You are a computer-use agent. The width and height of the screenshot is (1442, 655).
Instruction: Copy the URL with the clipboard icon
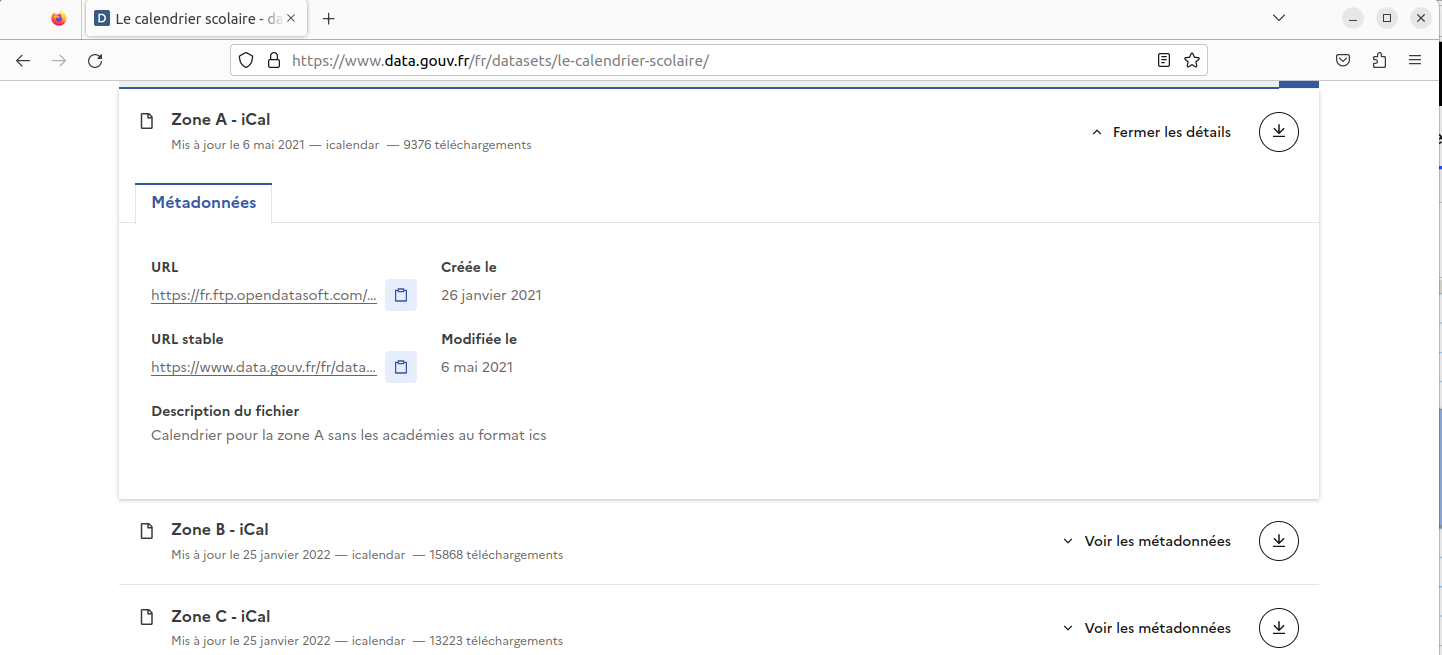(x=400, y=294)
